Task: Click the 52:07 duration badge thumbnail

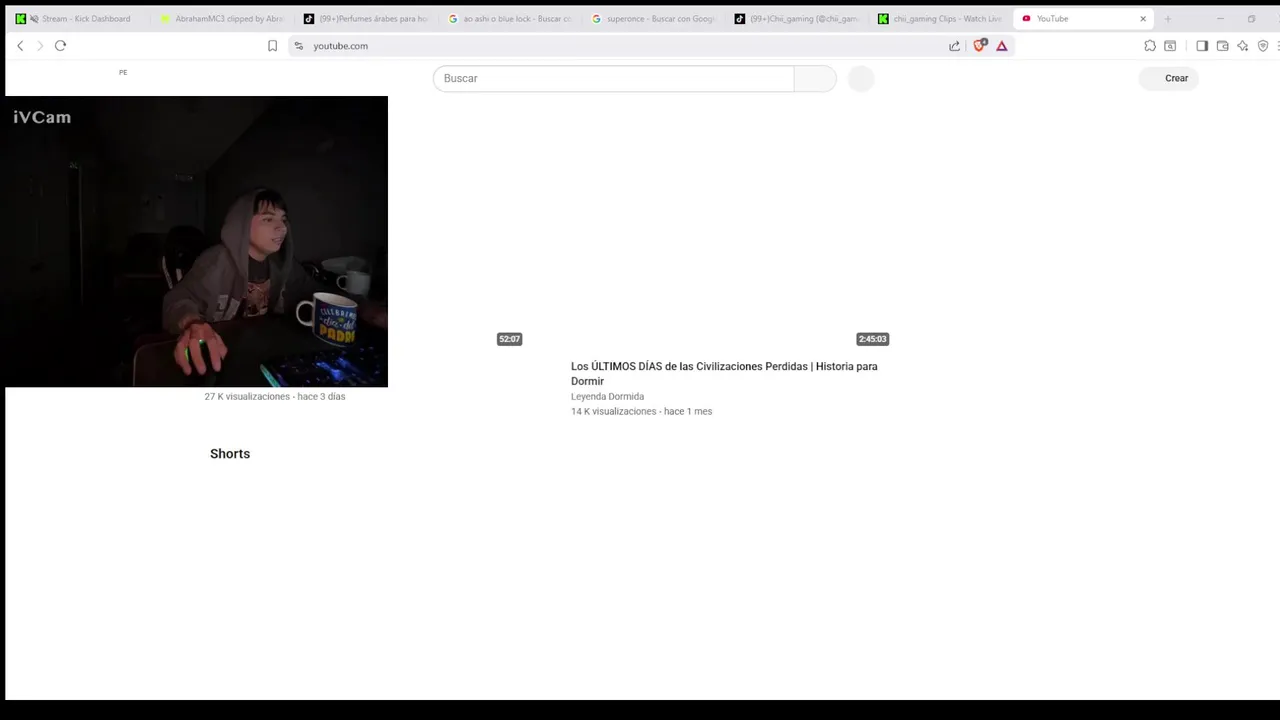Action: [509, 339]
